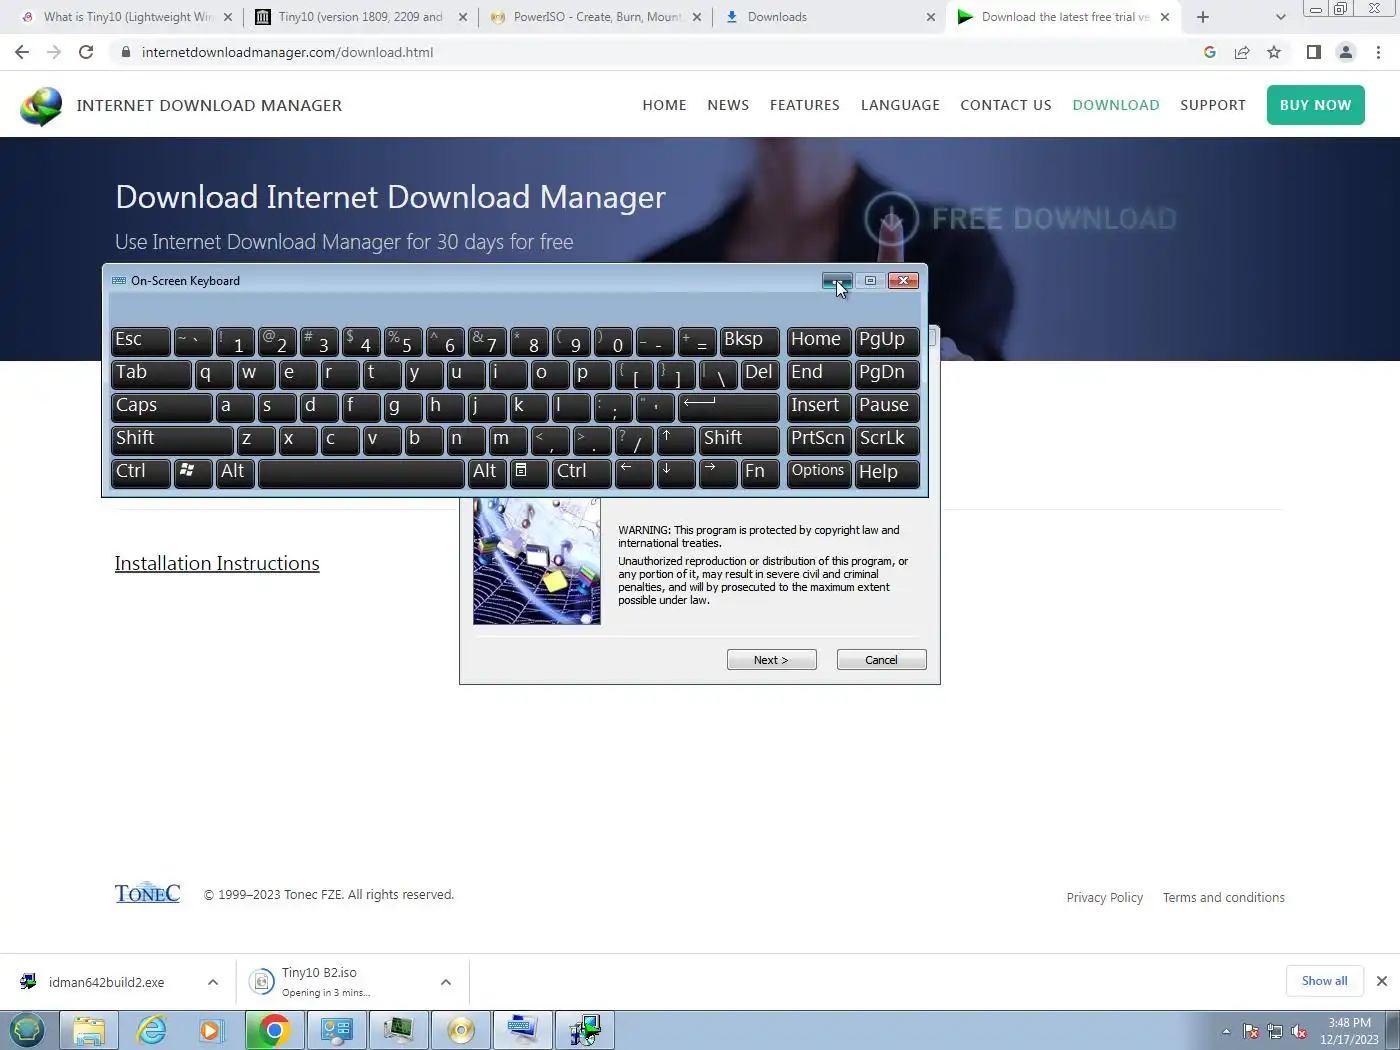
Task: Open the Windows Start orb
Action: pyautogui.click(x=27, y=1030)
